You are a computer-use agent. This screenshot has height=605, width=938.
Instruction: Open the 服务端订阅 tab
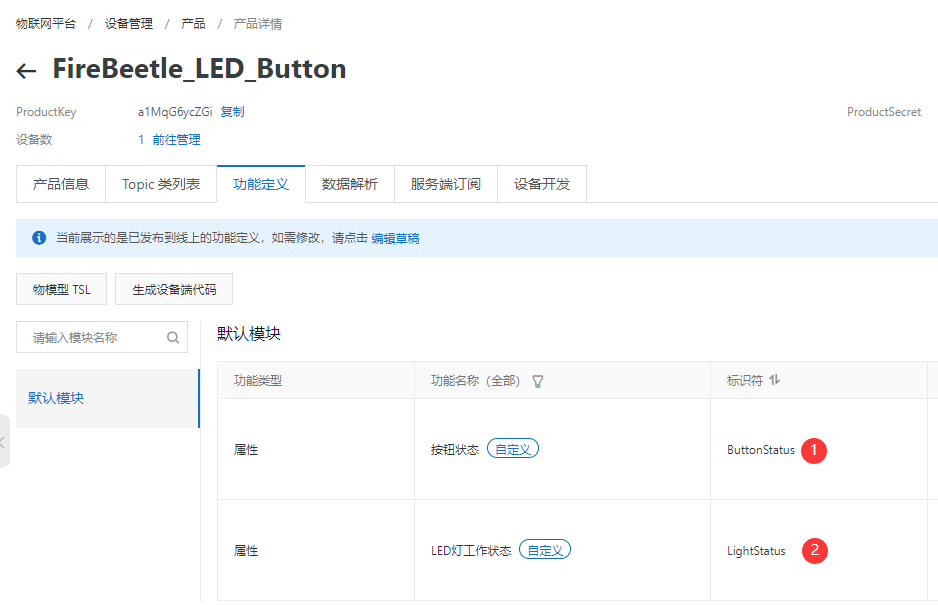[446, 184]
